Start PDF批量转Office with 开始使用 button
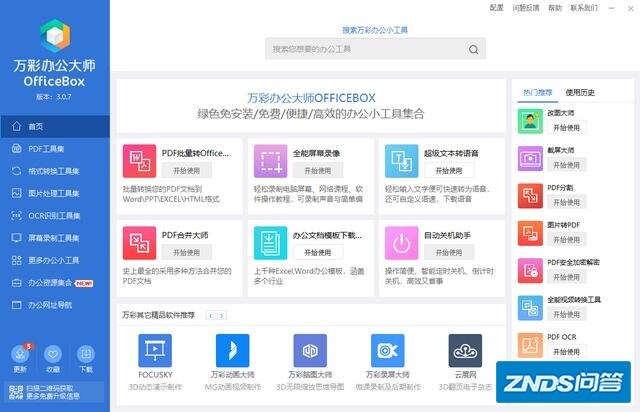The image size is (640, 412). (187, 171)
